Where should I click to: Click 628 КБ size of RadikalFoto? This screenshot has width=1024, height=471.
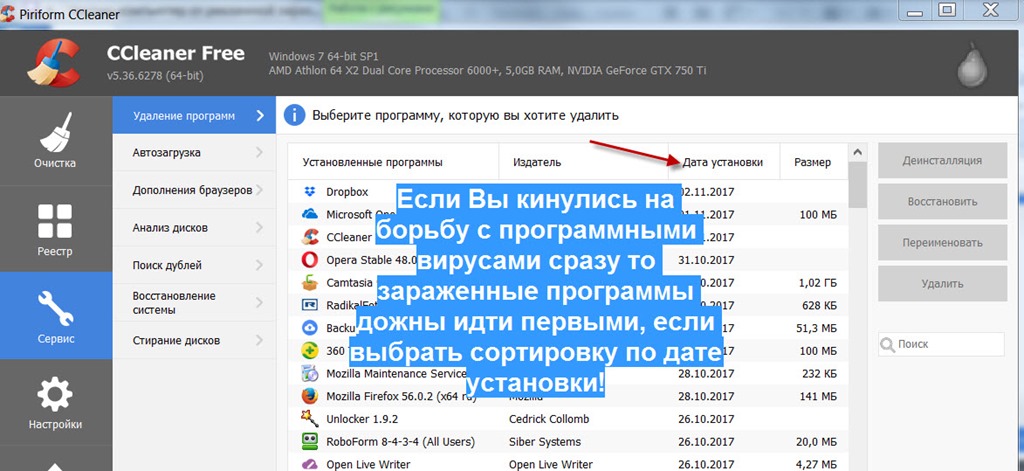[819, 305]
